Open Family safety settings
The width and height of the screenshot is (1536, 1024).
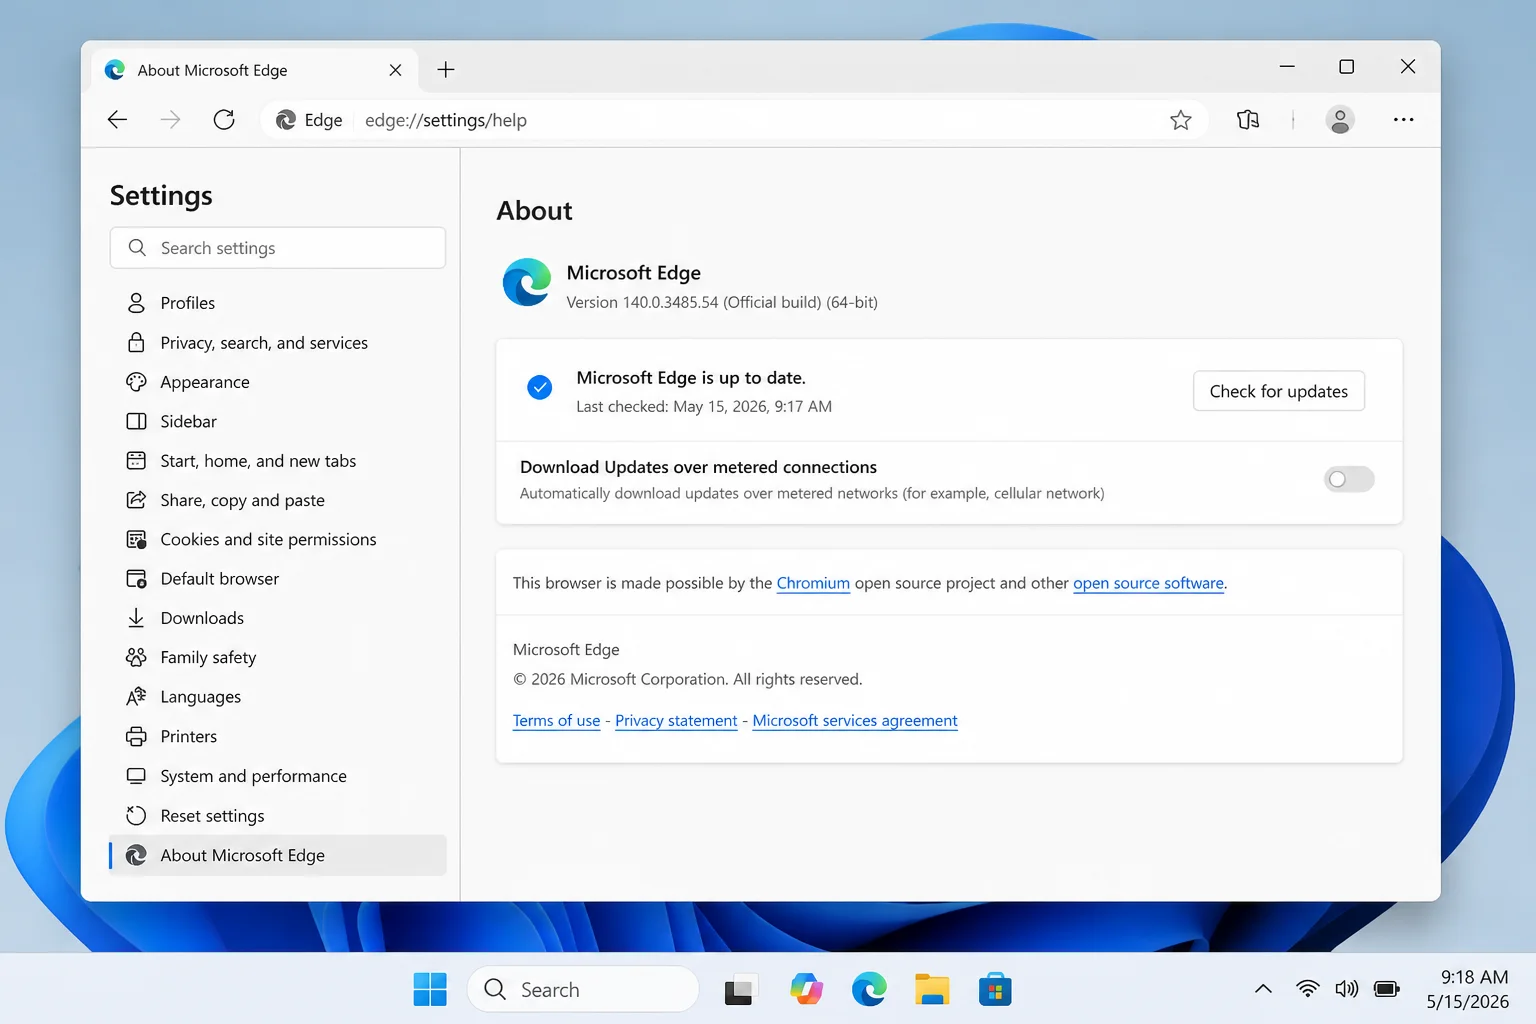click(x=278, y=657)
